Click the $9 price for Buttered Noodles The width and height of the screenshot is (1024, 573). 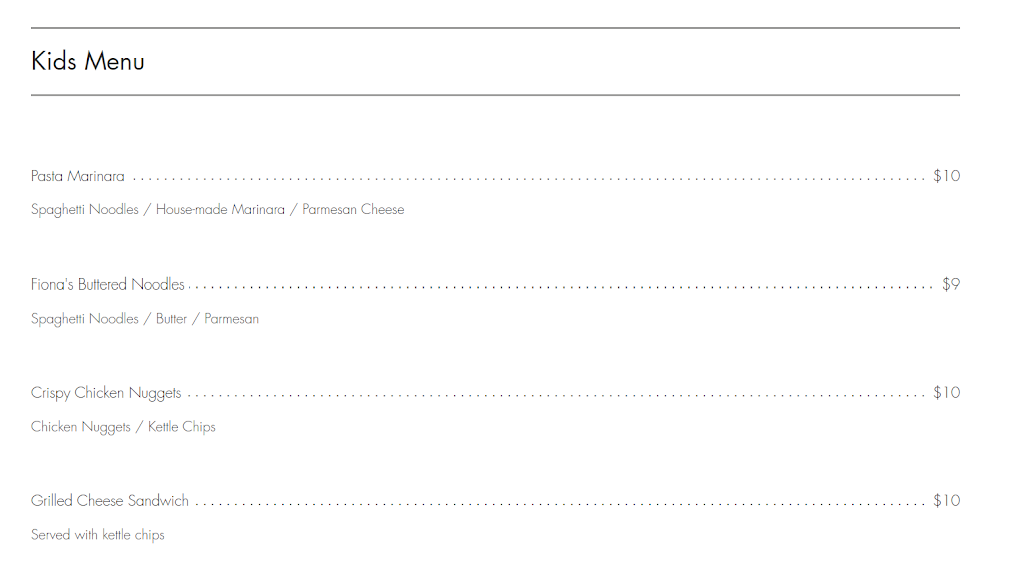click(x=950, y=285)
